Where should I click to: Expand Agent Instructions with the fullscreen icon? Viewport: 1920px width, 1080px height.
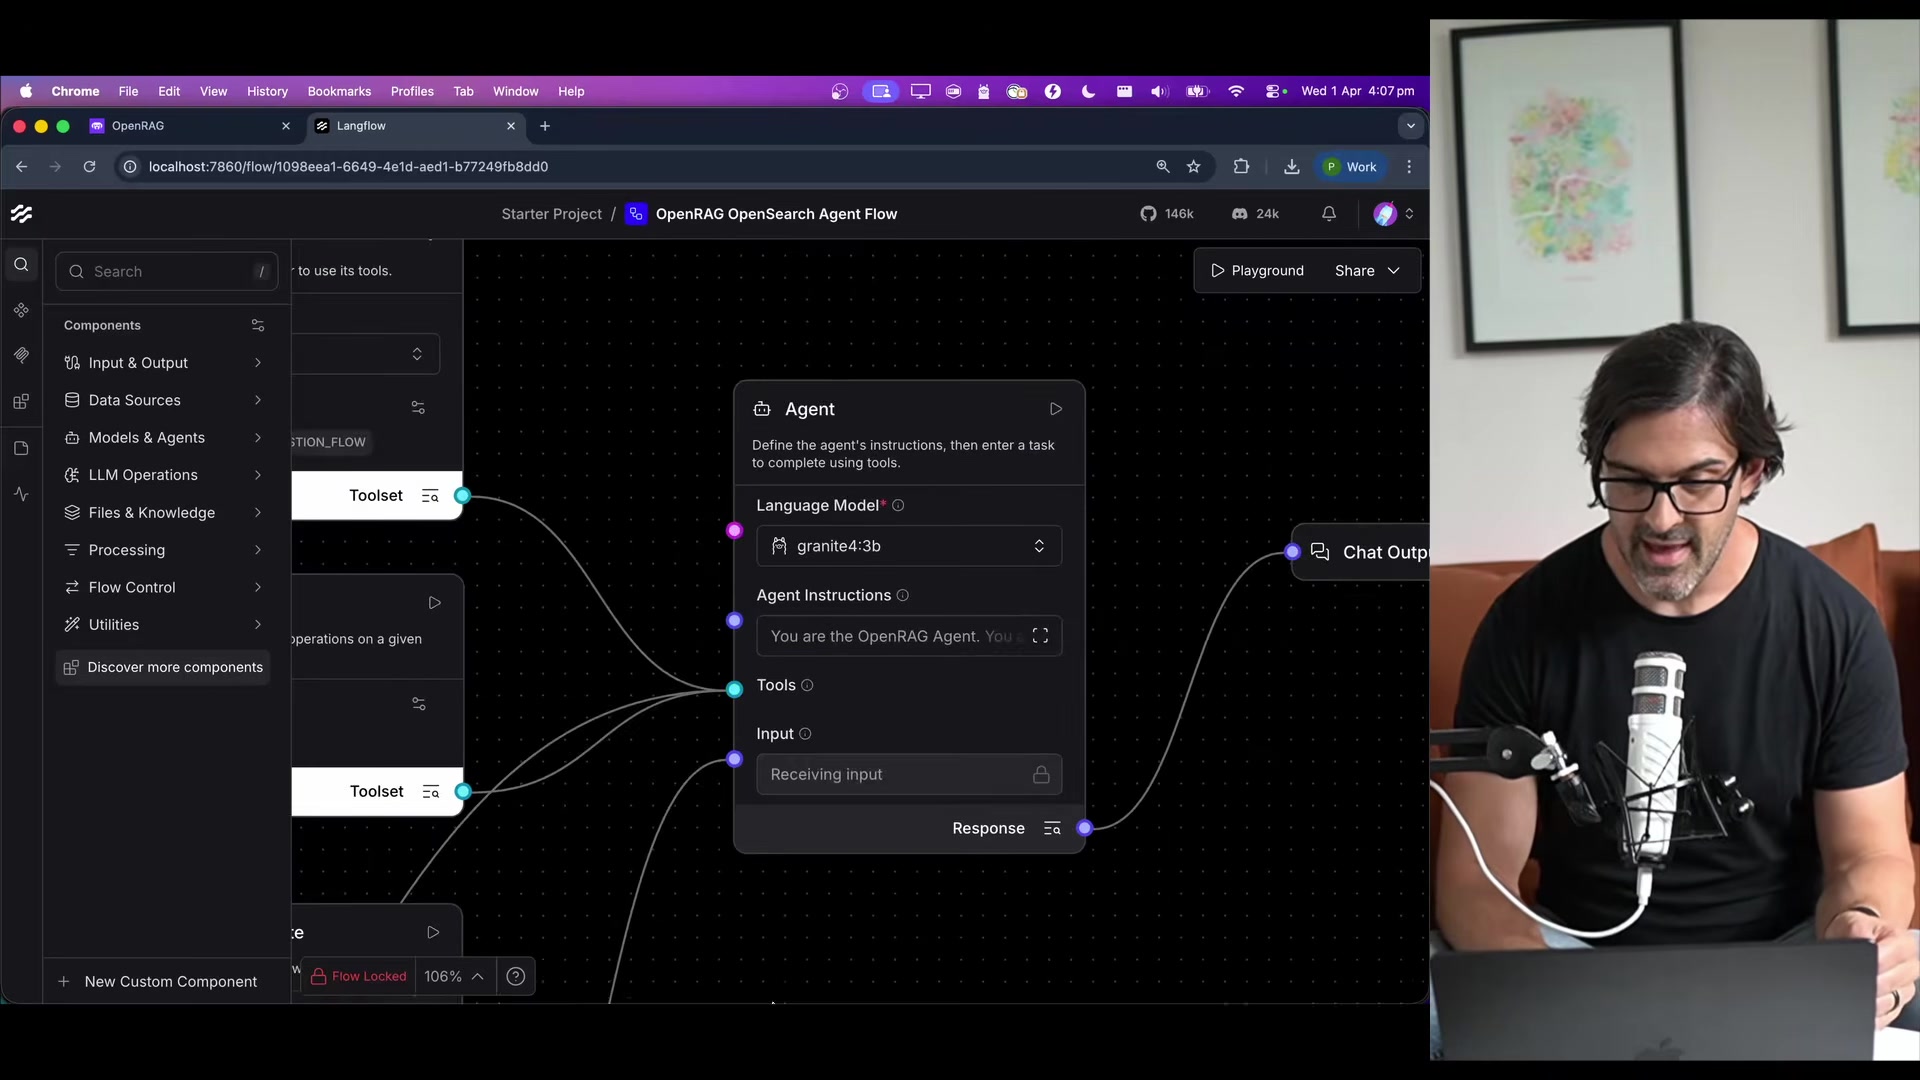point(1040,636)
